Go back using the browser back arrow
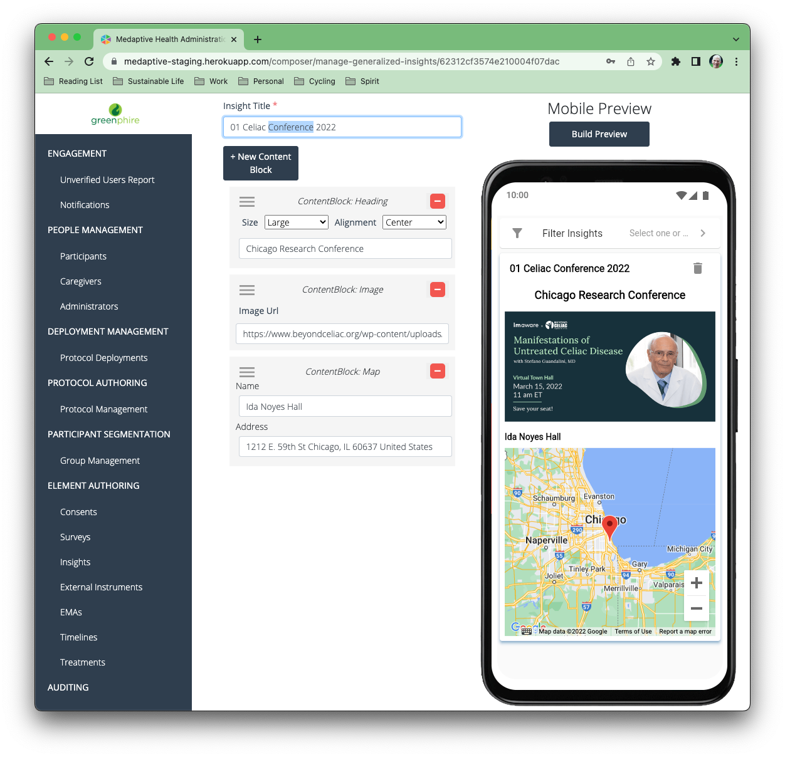785x757 pixels. coord(49,62)
